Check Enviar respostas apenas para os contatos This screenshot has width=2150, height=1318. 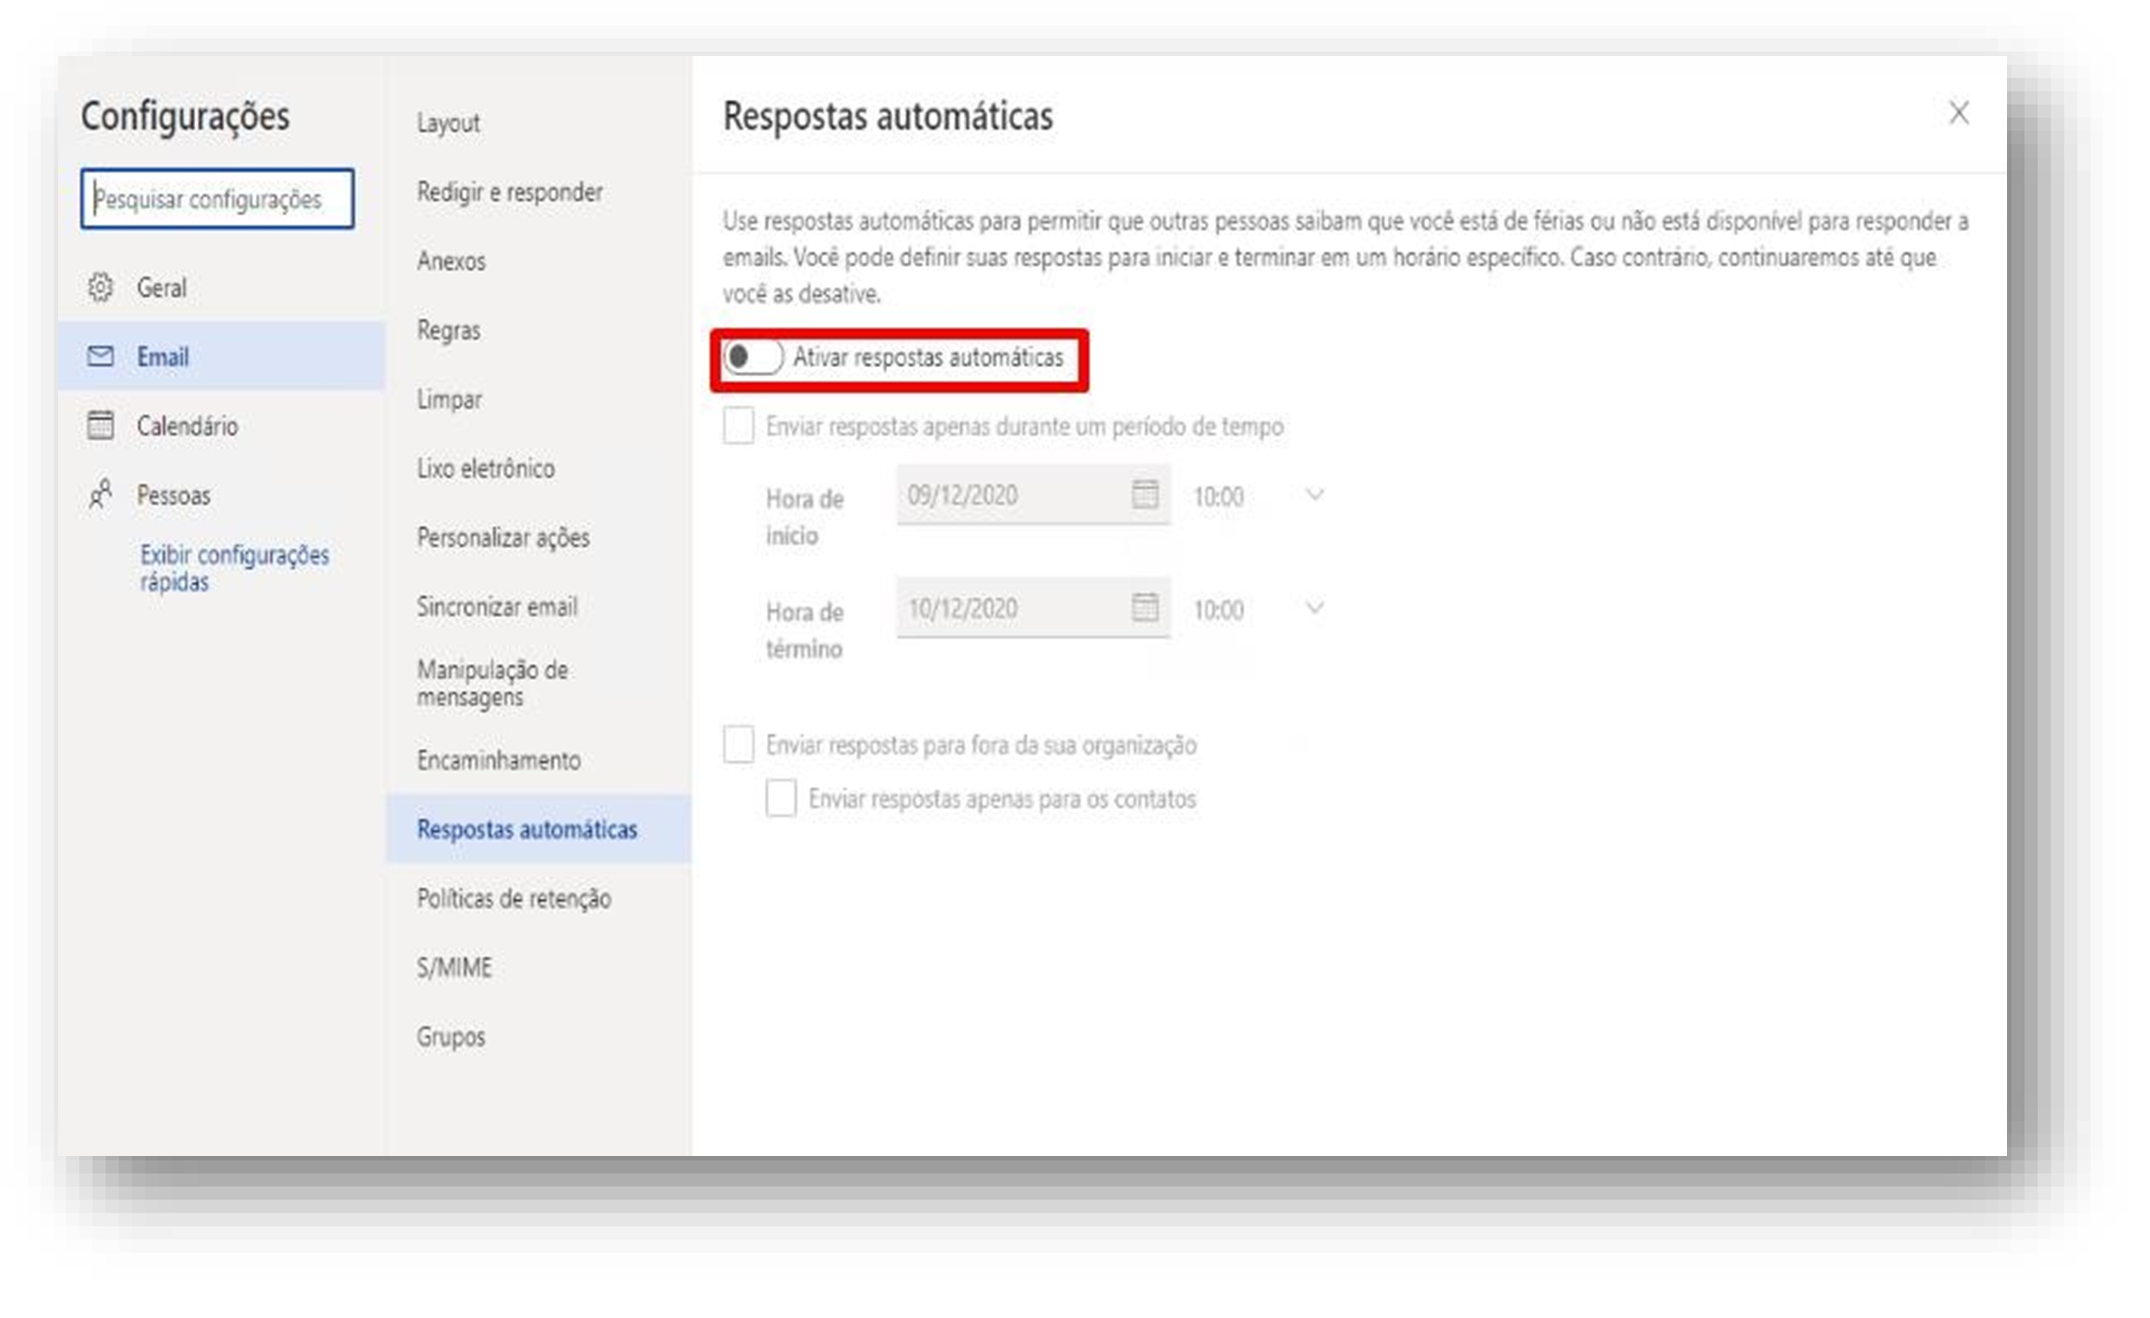(781, 799)
